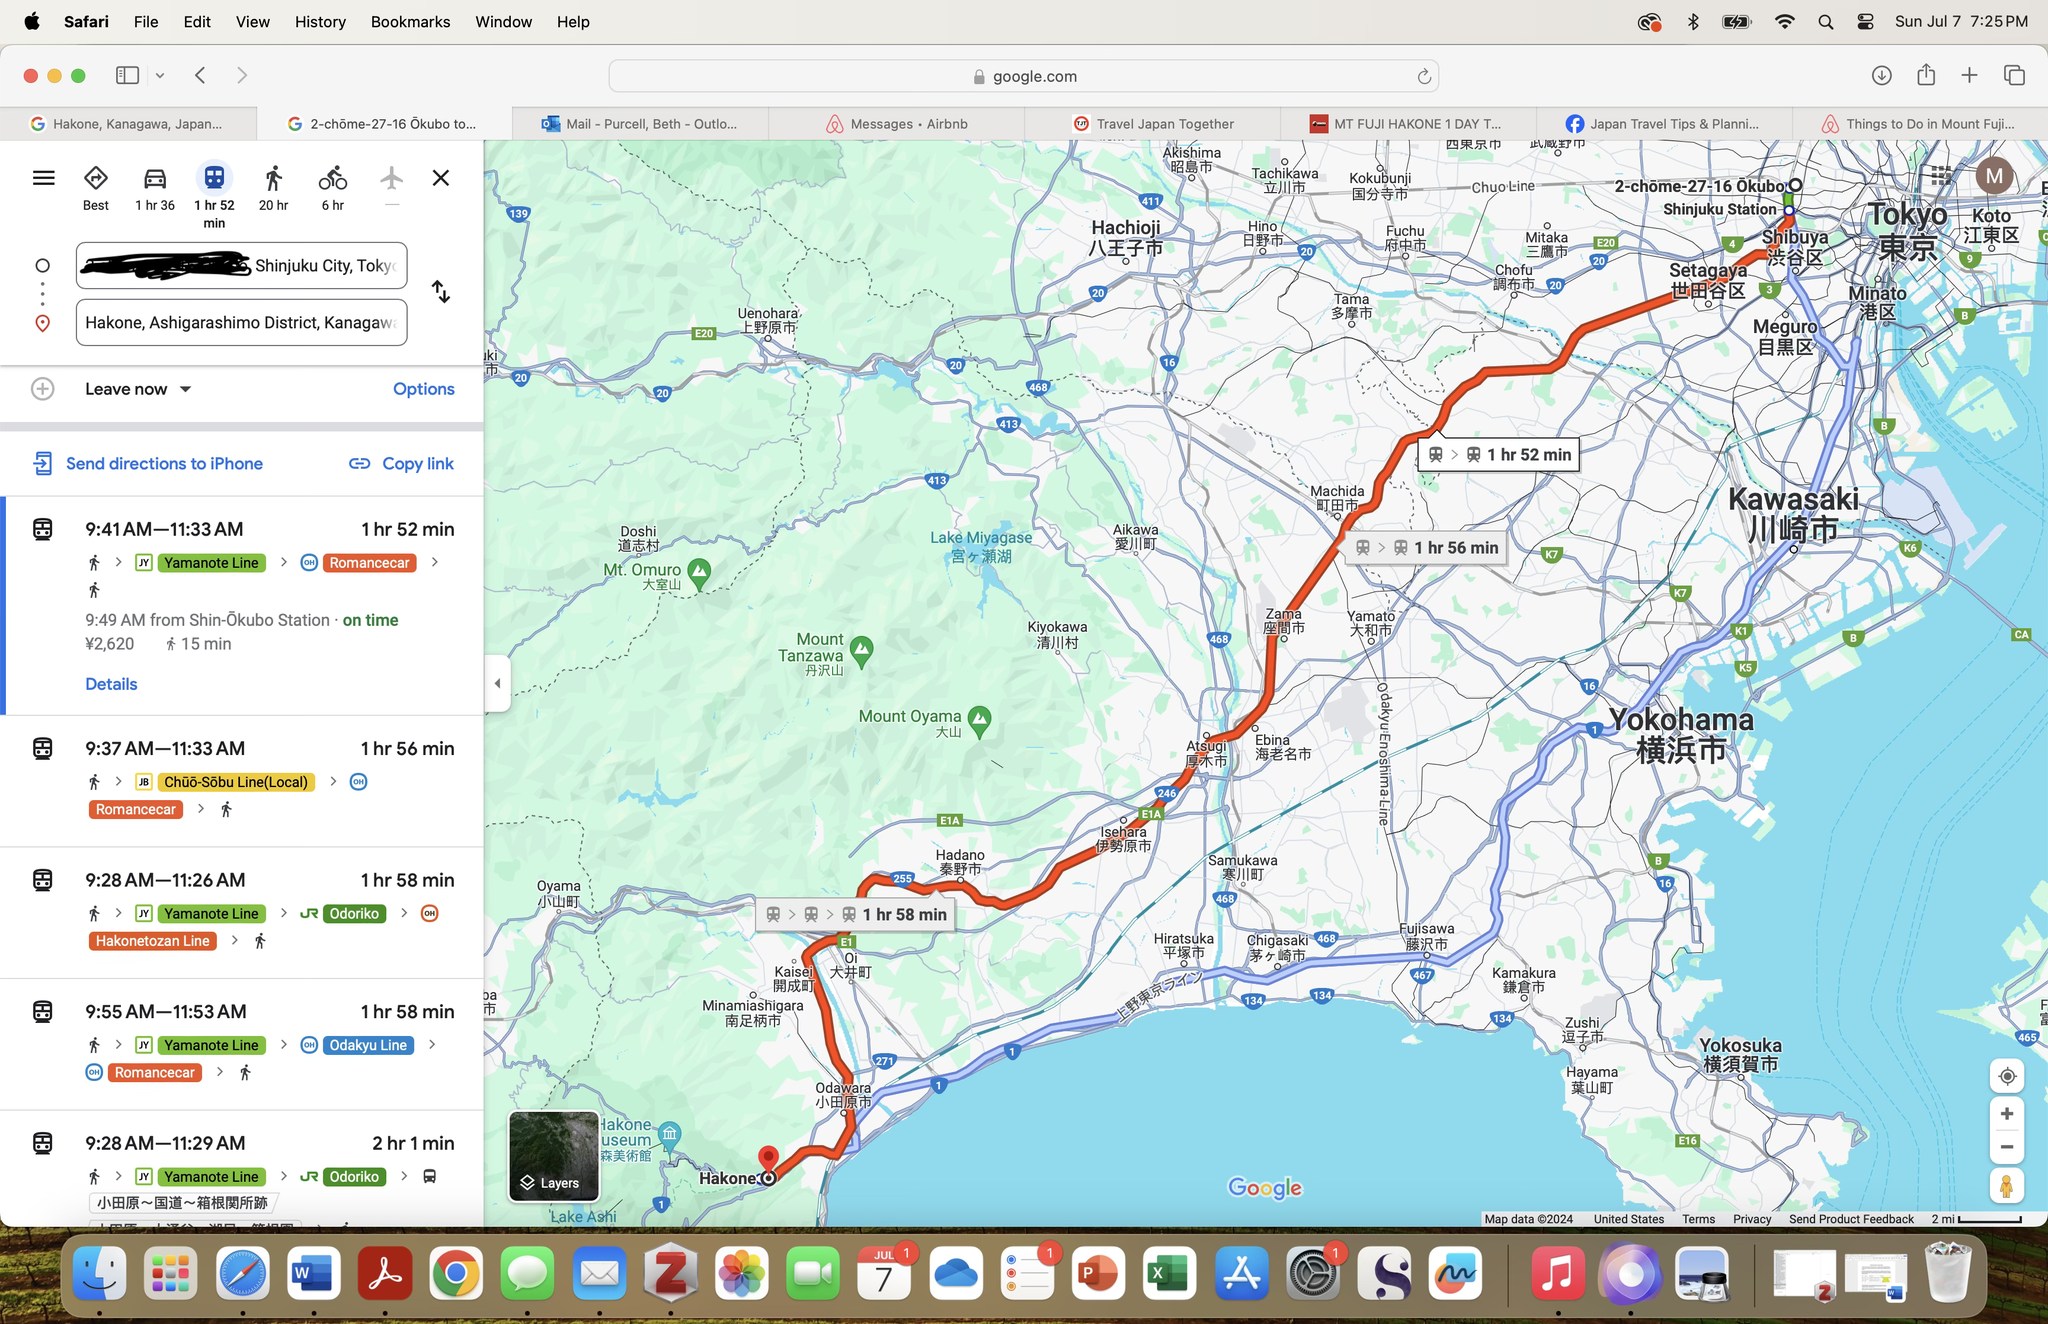Click the Street View pegman

coord(2007,1186)
